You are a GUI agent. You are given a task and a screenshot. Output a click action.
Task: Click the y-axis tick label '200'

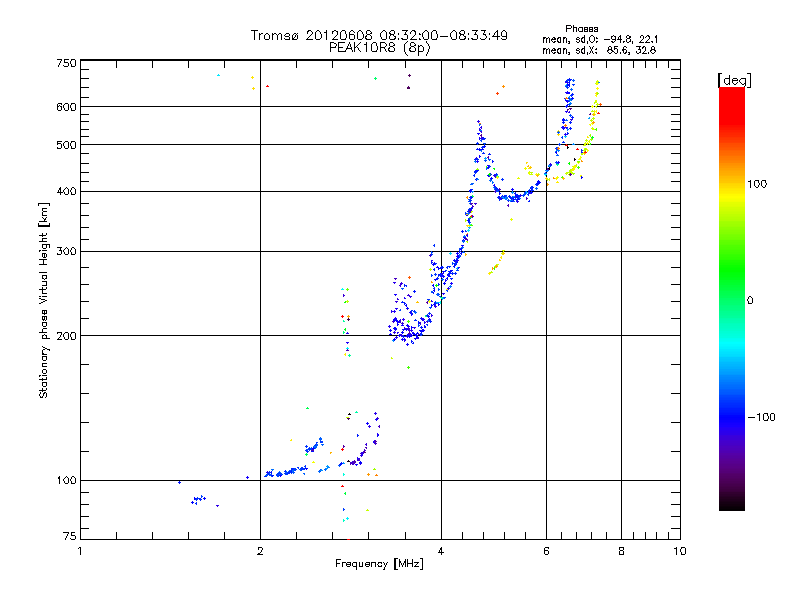[x=66, y=336]
